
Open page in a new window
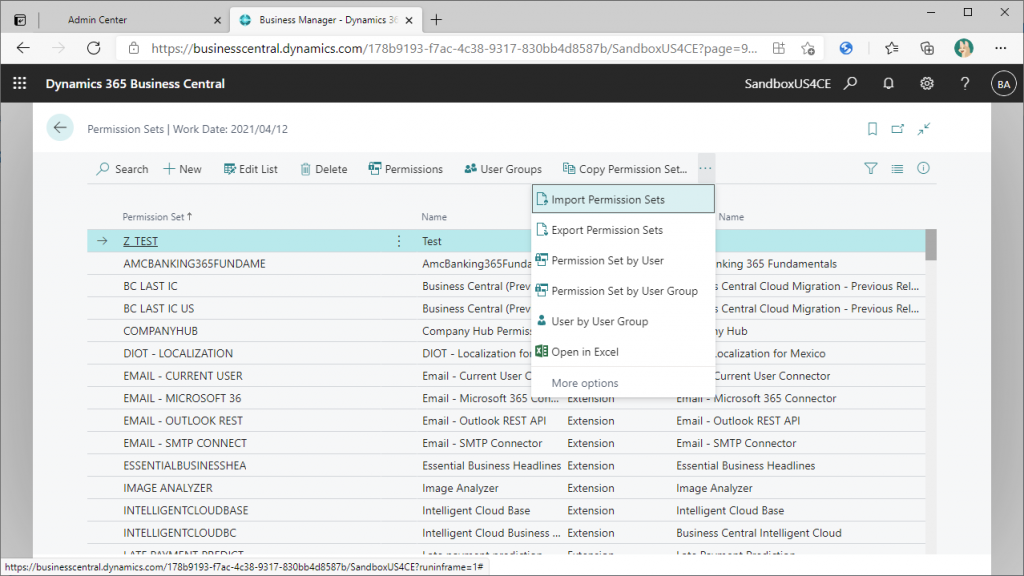pyautogui.click(x=898, y=129)
